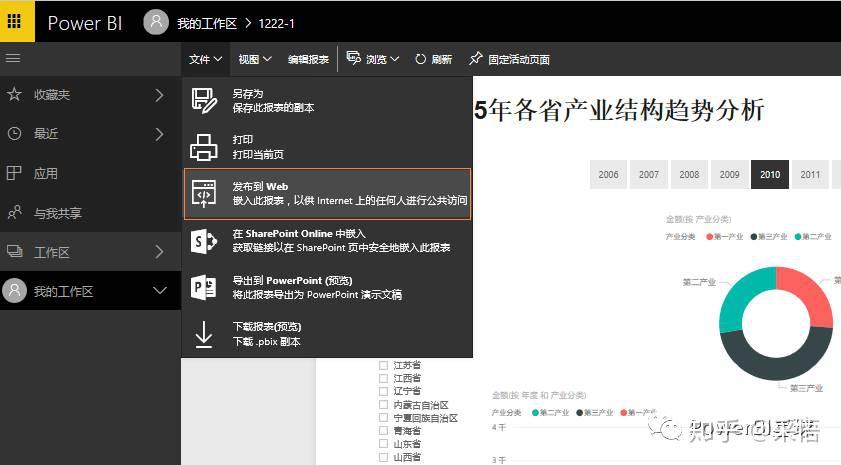Check the 青海省 checkbox
The height and width of the screenshot is (465, 841).
[383, 431]
